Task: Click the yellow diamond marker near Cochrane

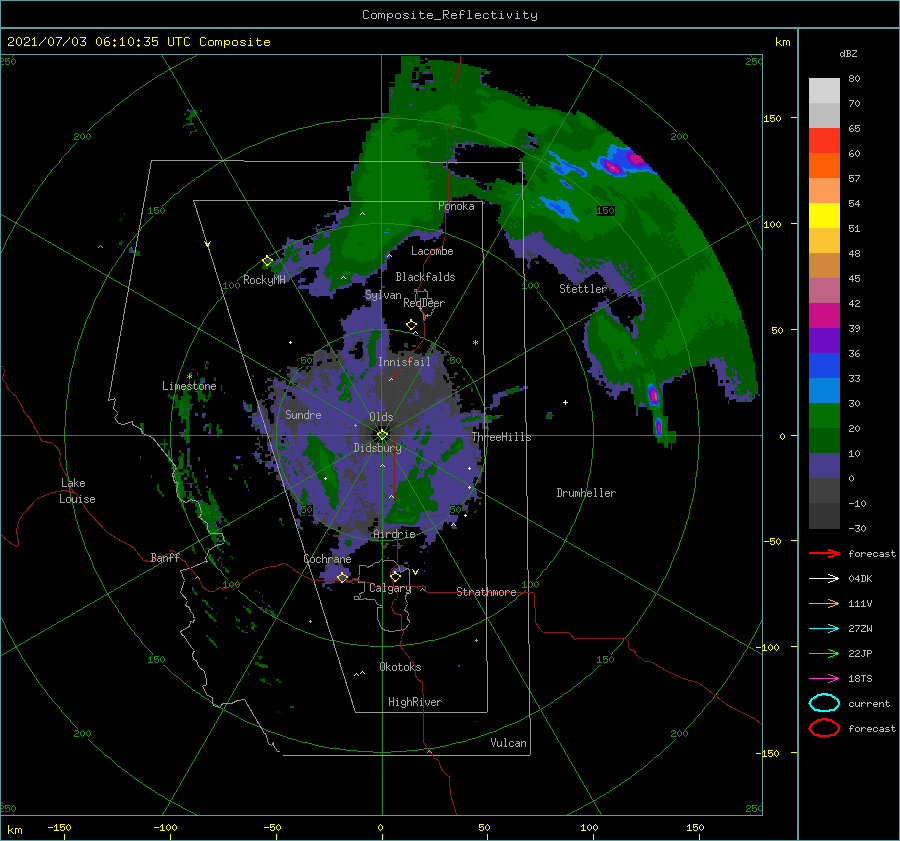Action: pyautogui.click(x=342, y=577)
